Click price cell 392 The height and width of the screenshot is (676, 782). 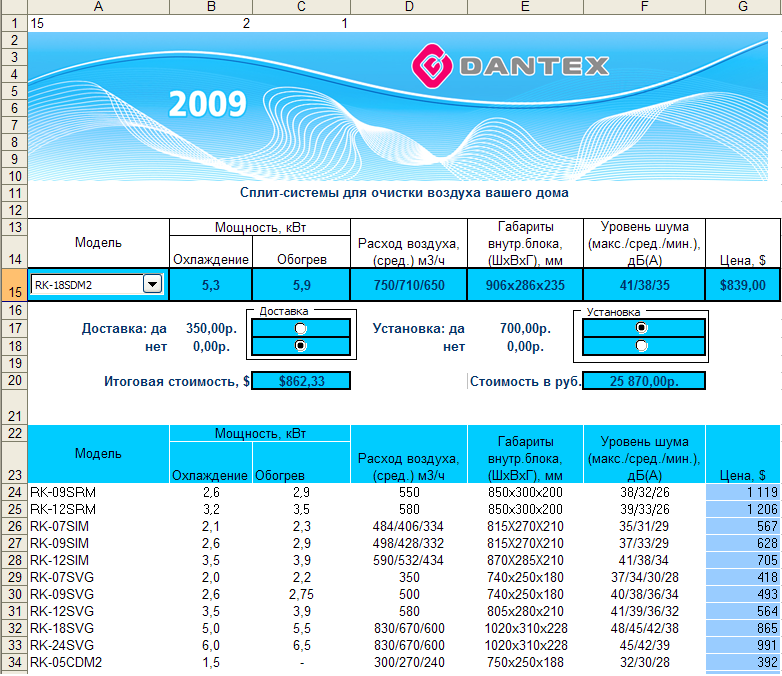(743, 662)
